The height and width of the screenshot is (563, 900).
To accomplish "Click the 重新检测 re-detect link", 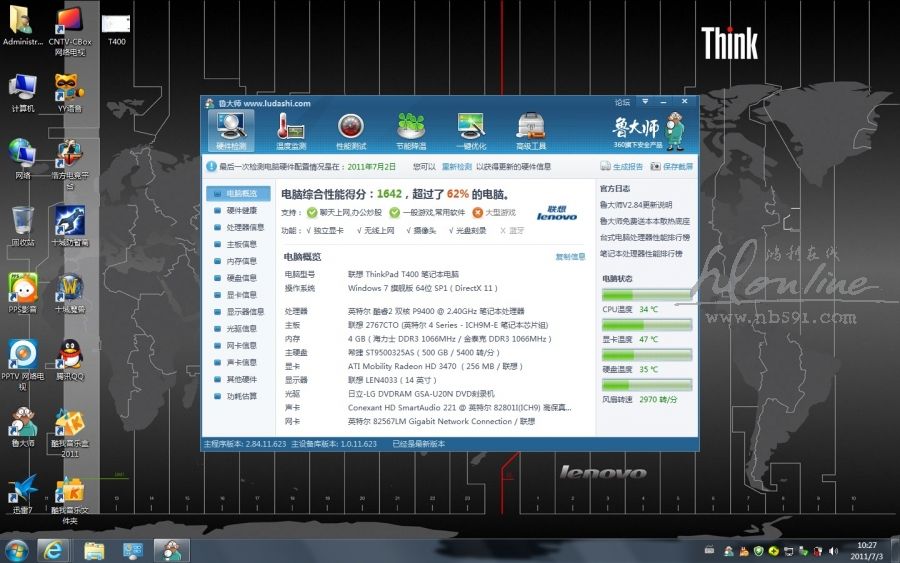I will coord(457,167).
